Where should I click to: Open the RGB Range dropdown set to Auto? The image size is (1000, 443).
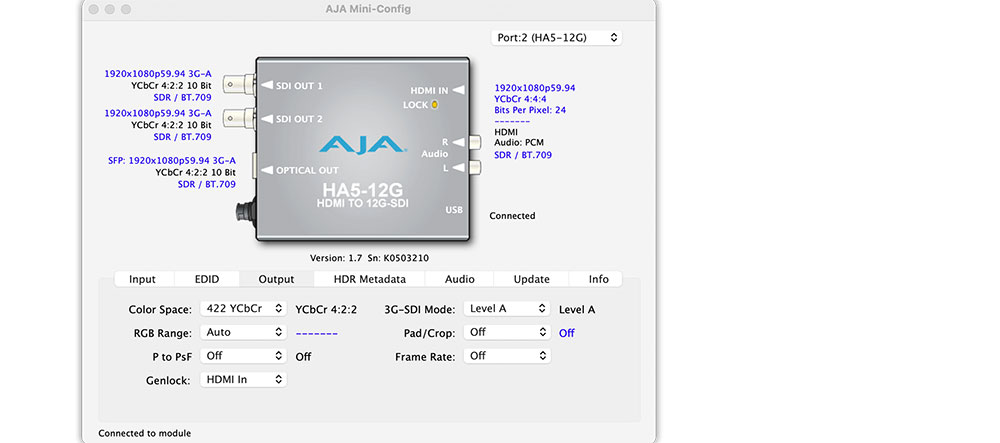coord(243,332)
